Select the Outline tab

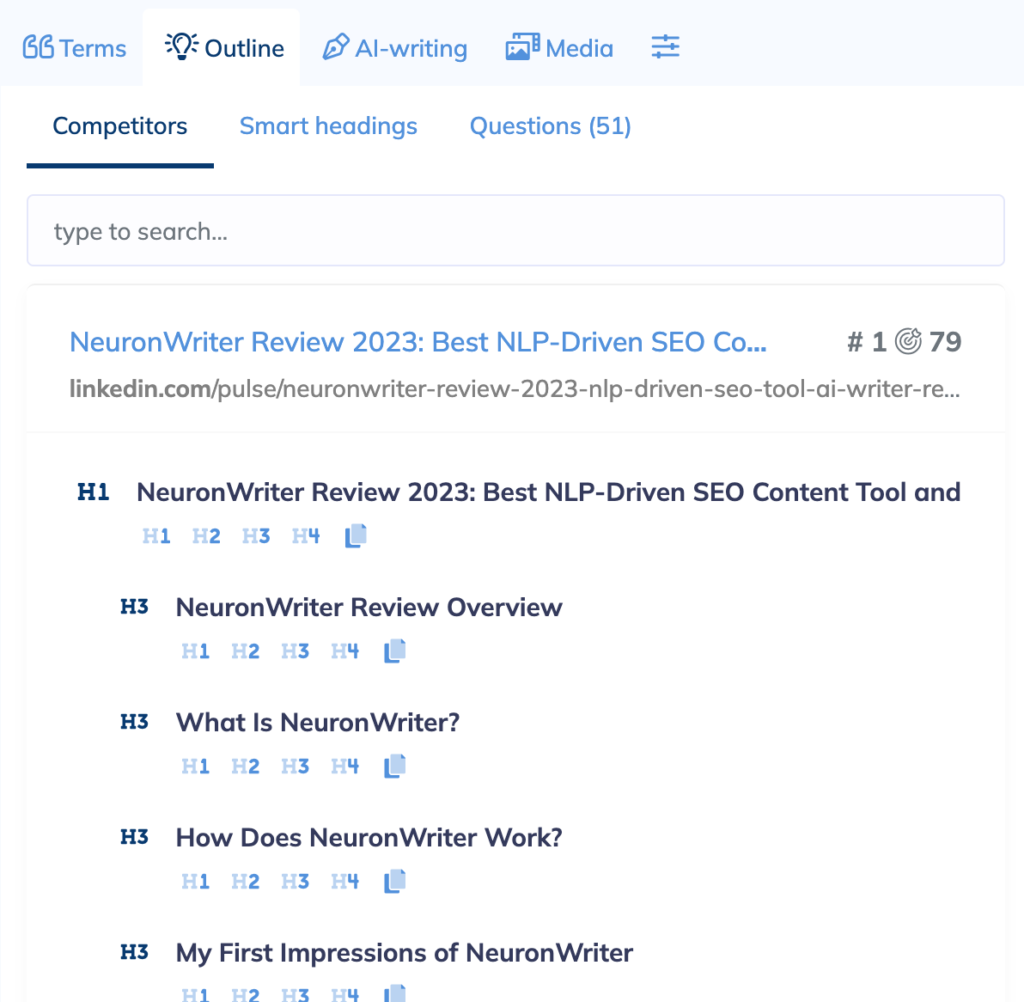pos(224,48)
